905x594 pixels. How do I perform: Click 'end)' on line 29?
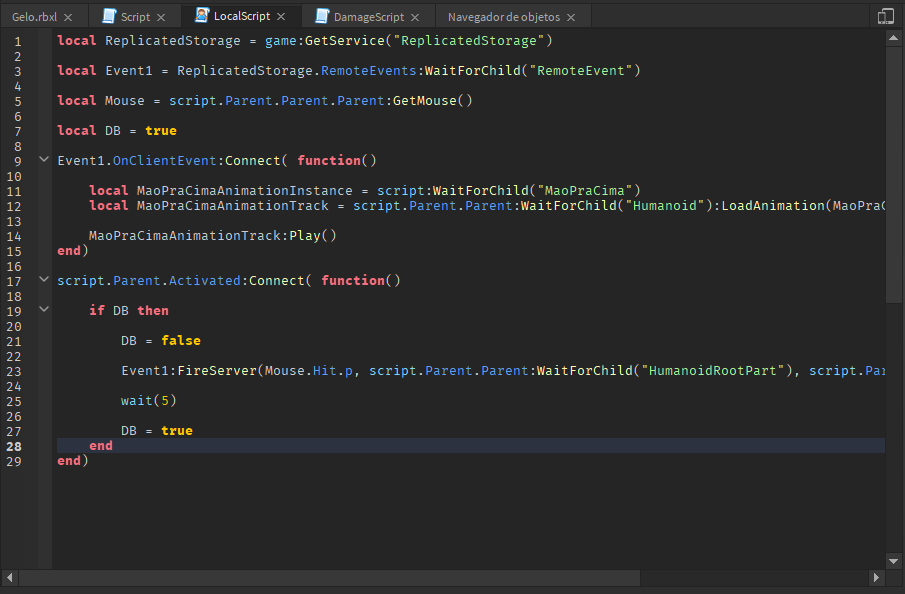tap(73, 461)
